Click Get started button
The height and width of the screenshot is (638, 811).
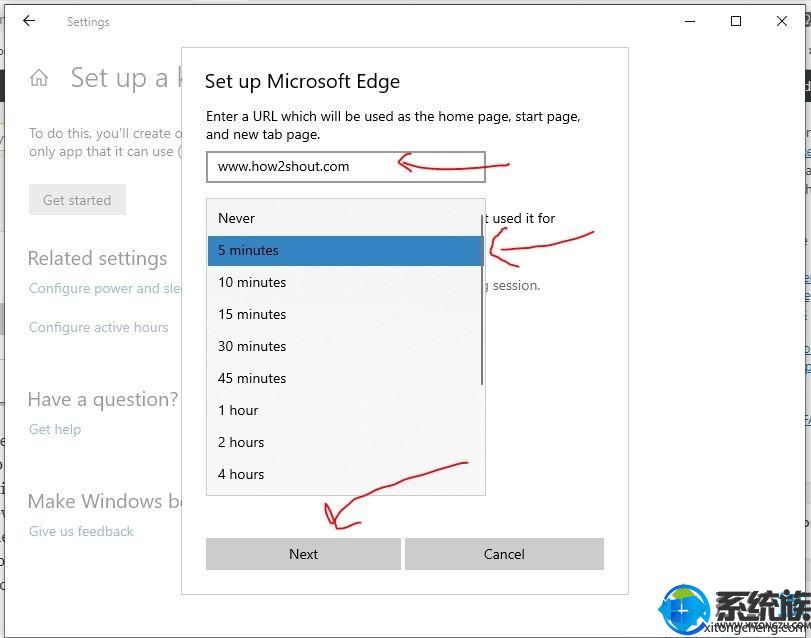tap(77, 200)
